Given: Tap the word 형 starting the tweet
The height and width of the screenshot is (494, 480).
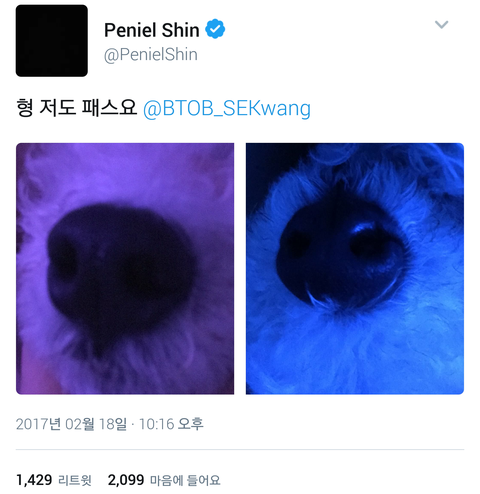Looking at the screenshot, I should point(25,107).
